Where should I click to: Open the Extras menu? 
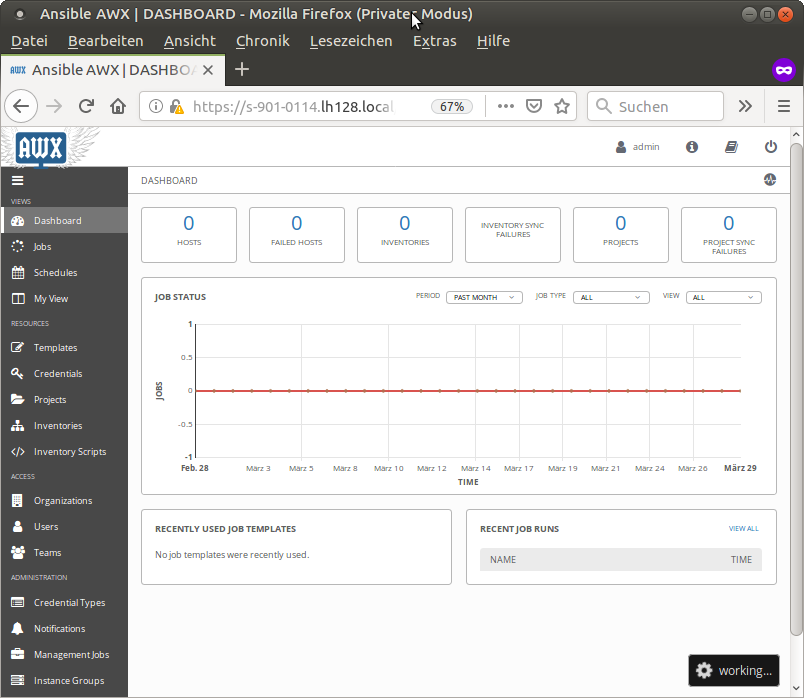tap(435, 41)
